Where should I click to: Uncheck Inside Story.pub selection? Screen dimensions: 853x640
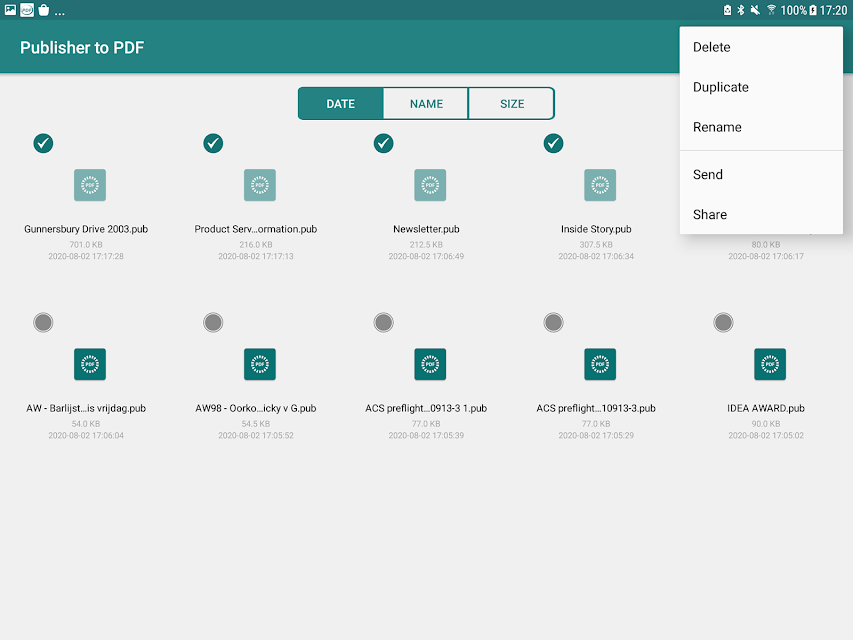[553, 143]
